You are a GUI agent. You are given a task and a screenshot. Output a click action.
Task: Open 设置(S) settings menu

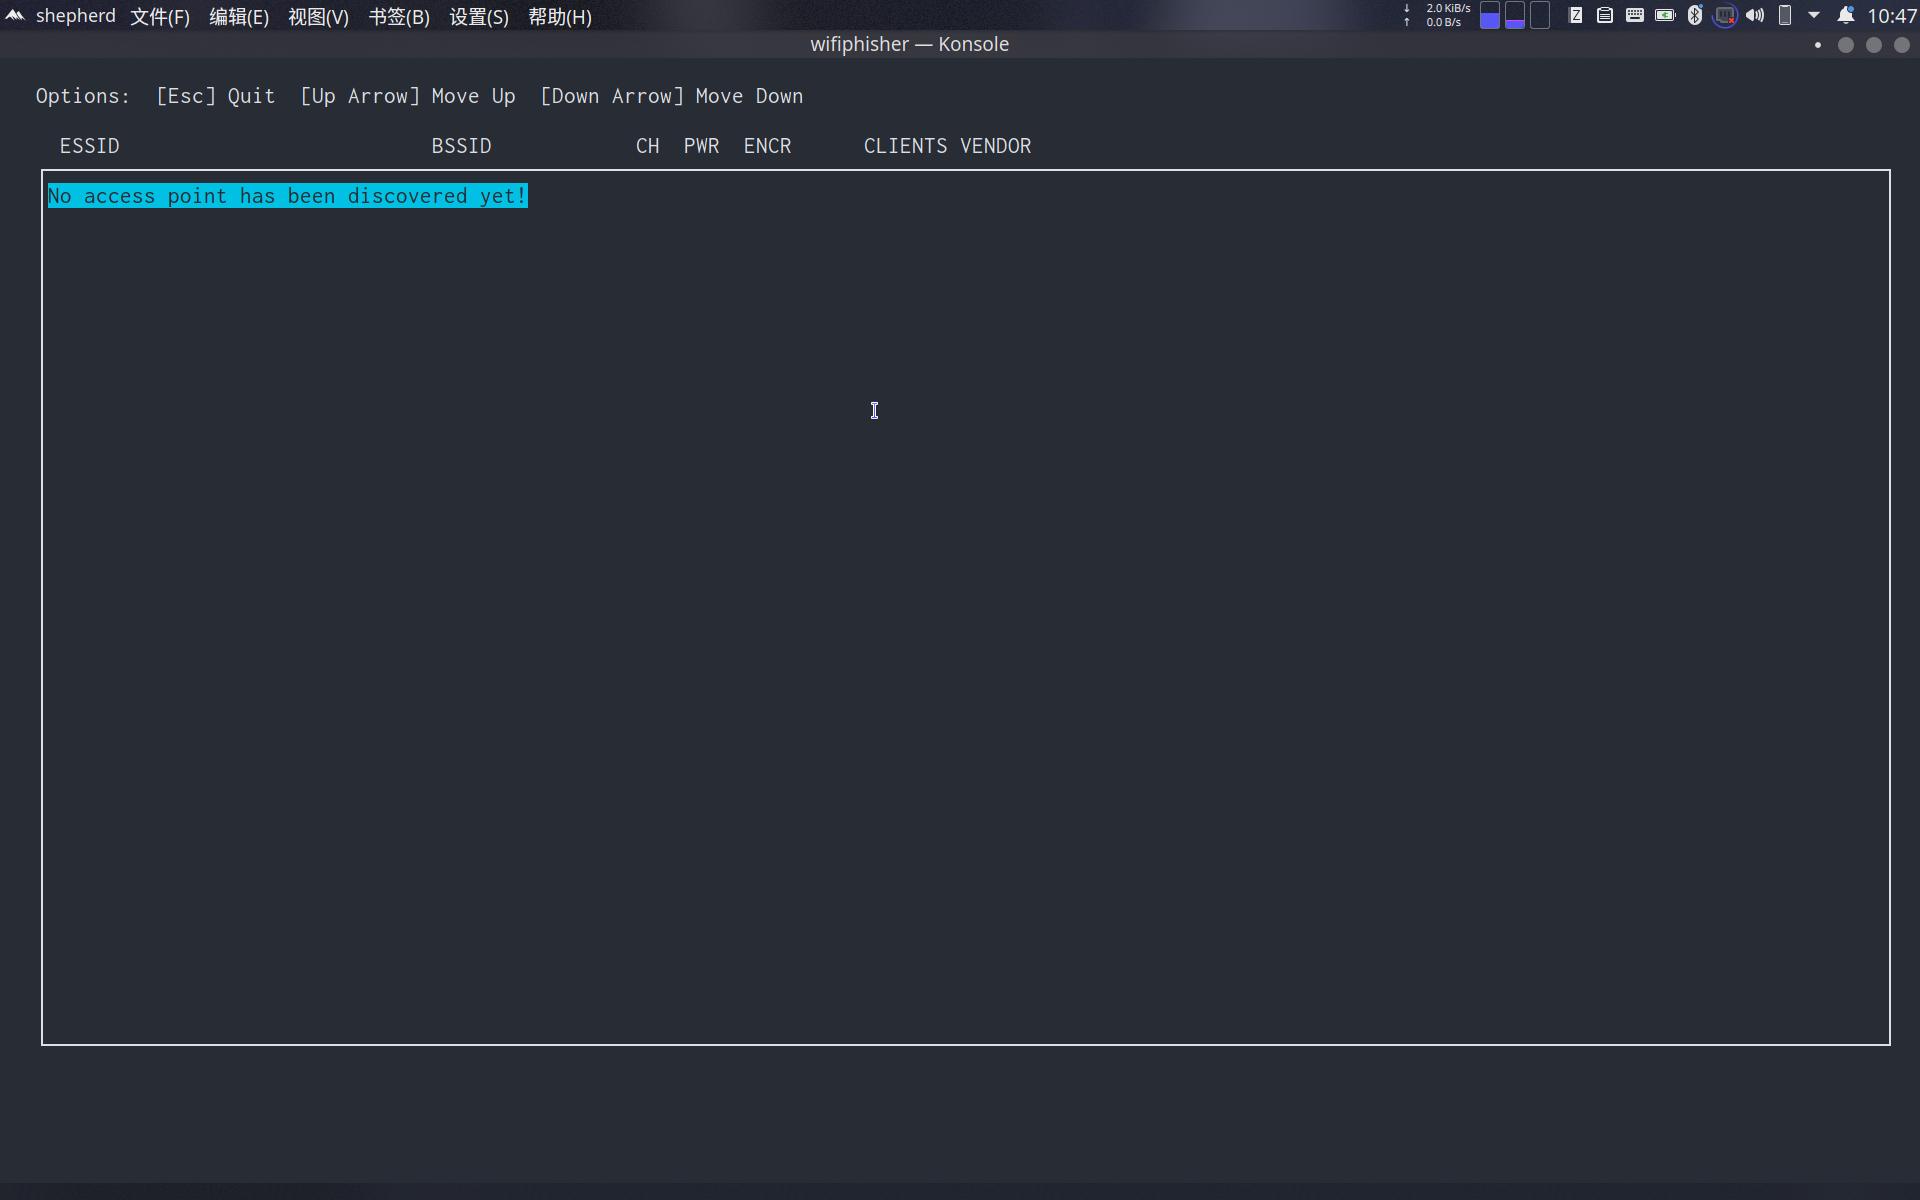click(x=476, y=15)
